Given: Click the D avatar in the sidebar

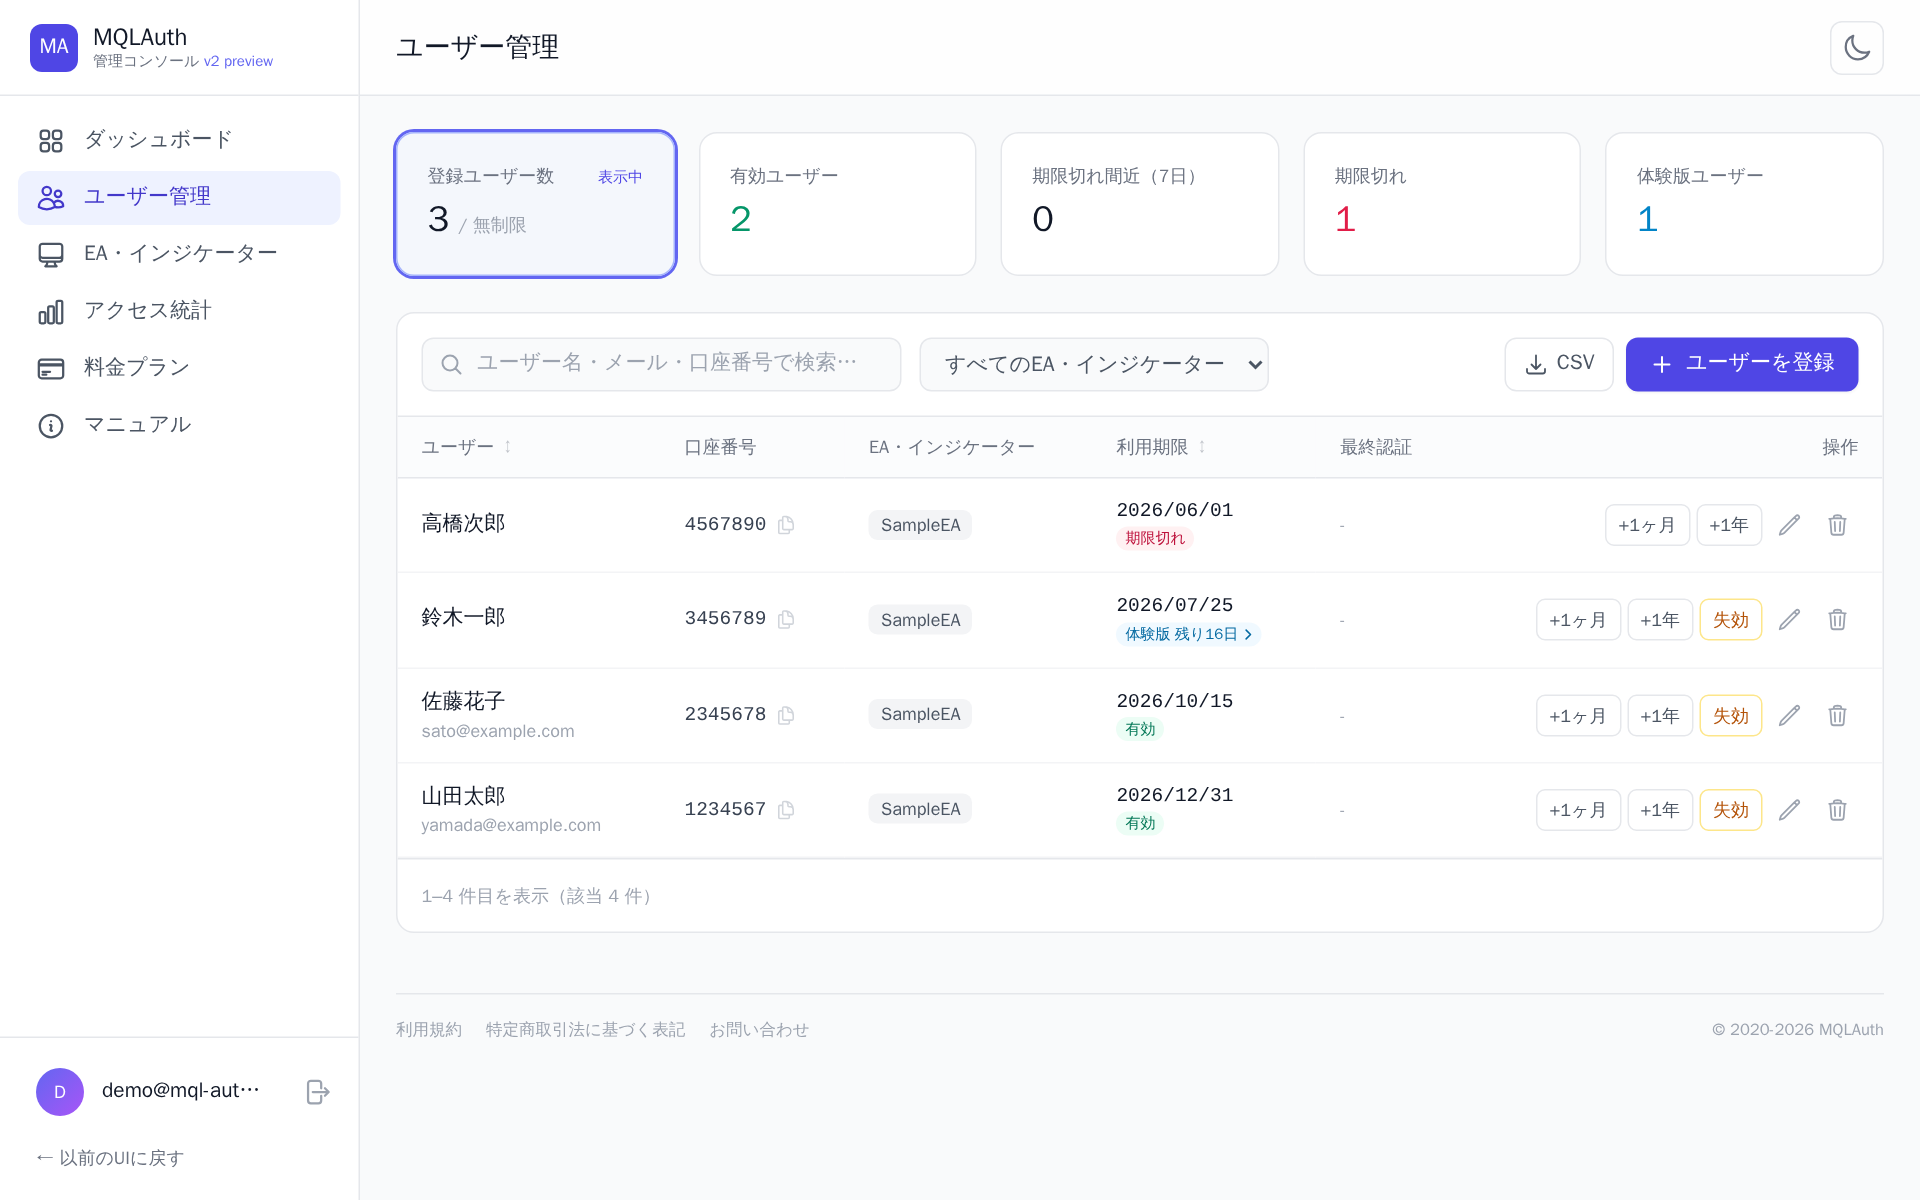Looking at the screenshot, I should pyautogui.click(x=60, y=1092).
